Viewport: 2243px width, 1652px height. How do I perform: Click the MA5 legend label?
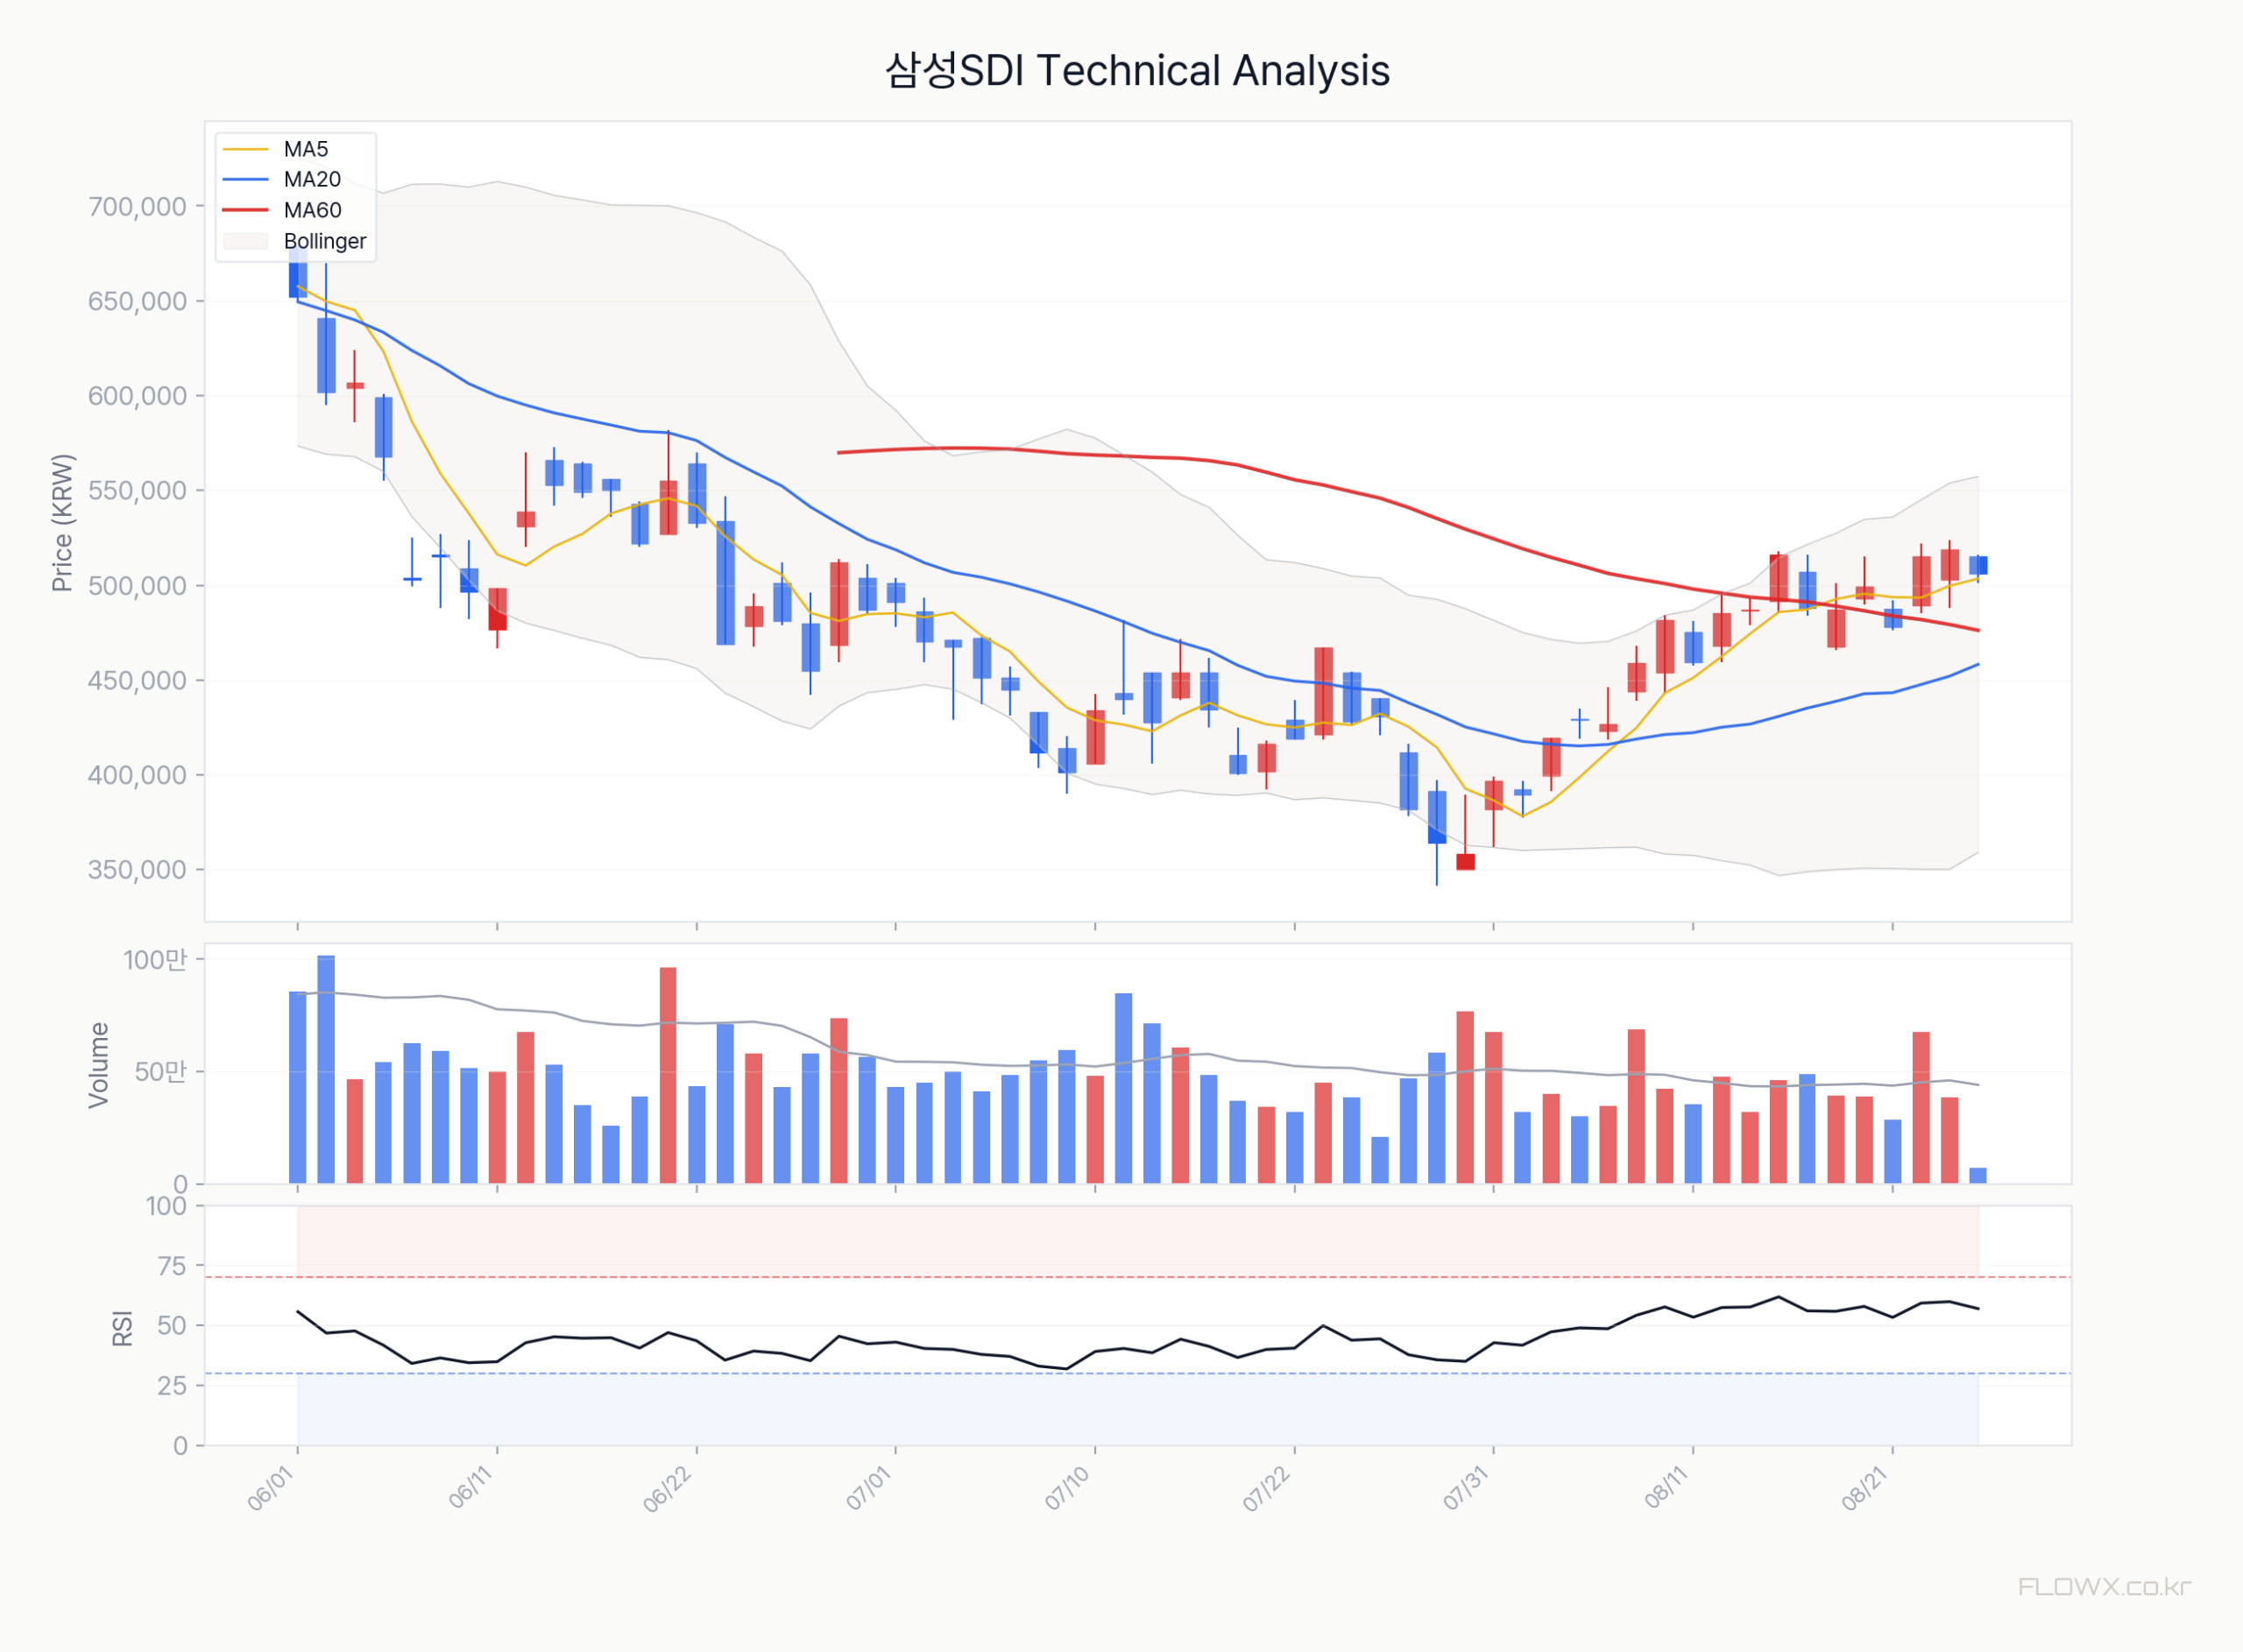click(x=305, y=149)
